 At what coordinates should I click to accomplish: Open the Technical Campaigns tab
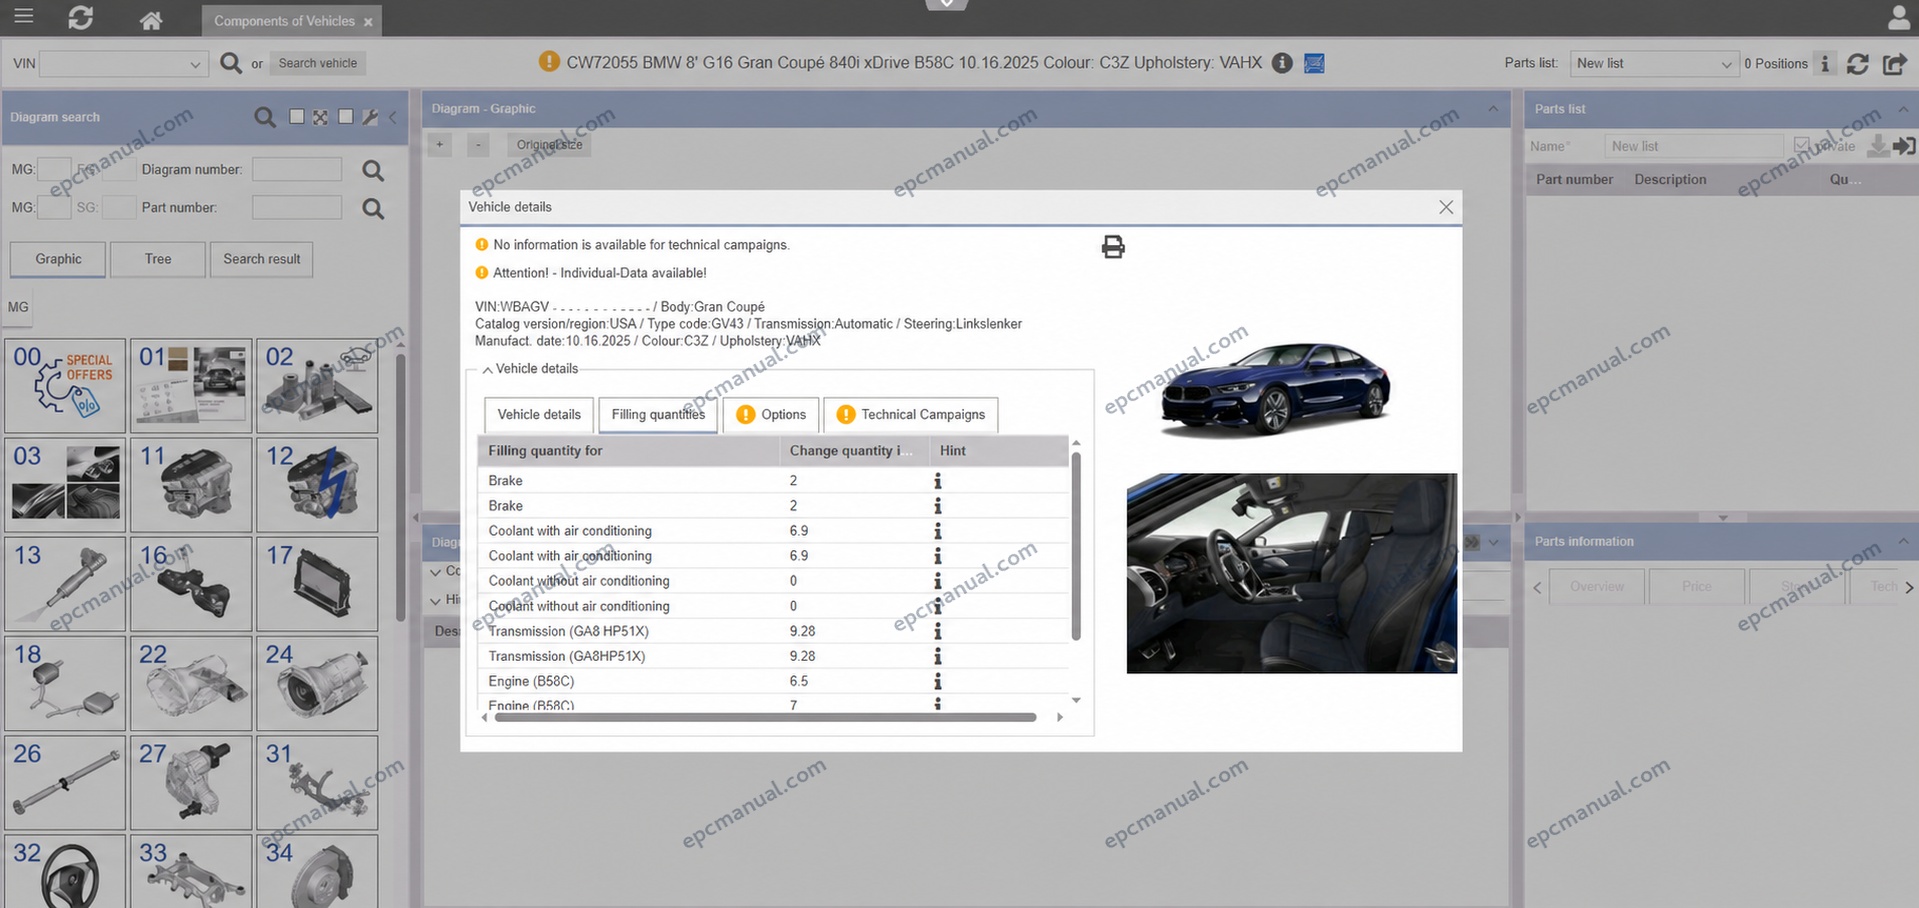[911, 415]
